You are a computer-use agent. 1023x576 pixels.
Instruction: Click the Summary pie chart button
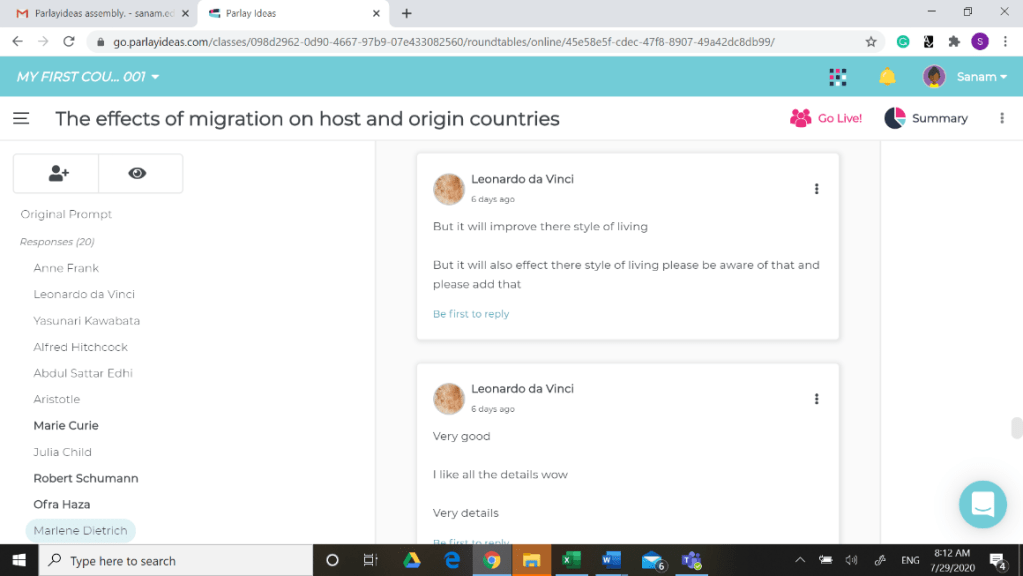926,118
